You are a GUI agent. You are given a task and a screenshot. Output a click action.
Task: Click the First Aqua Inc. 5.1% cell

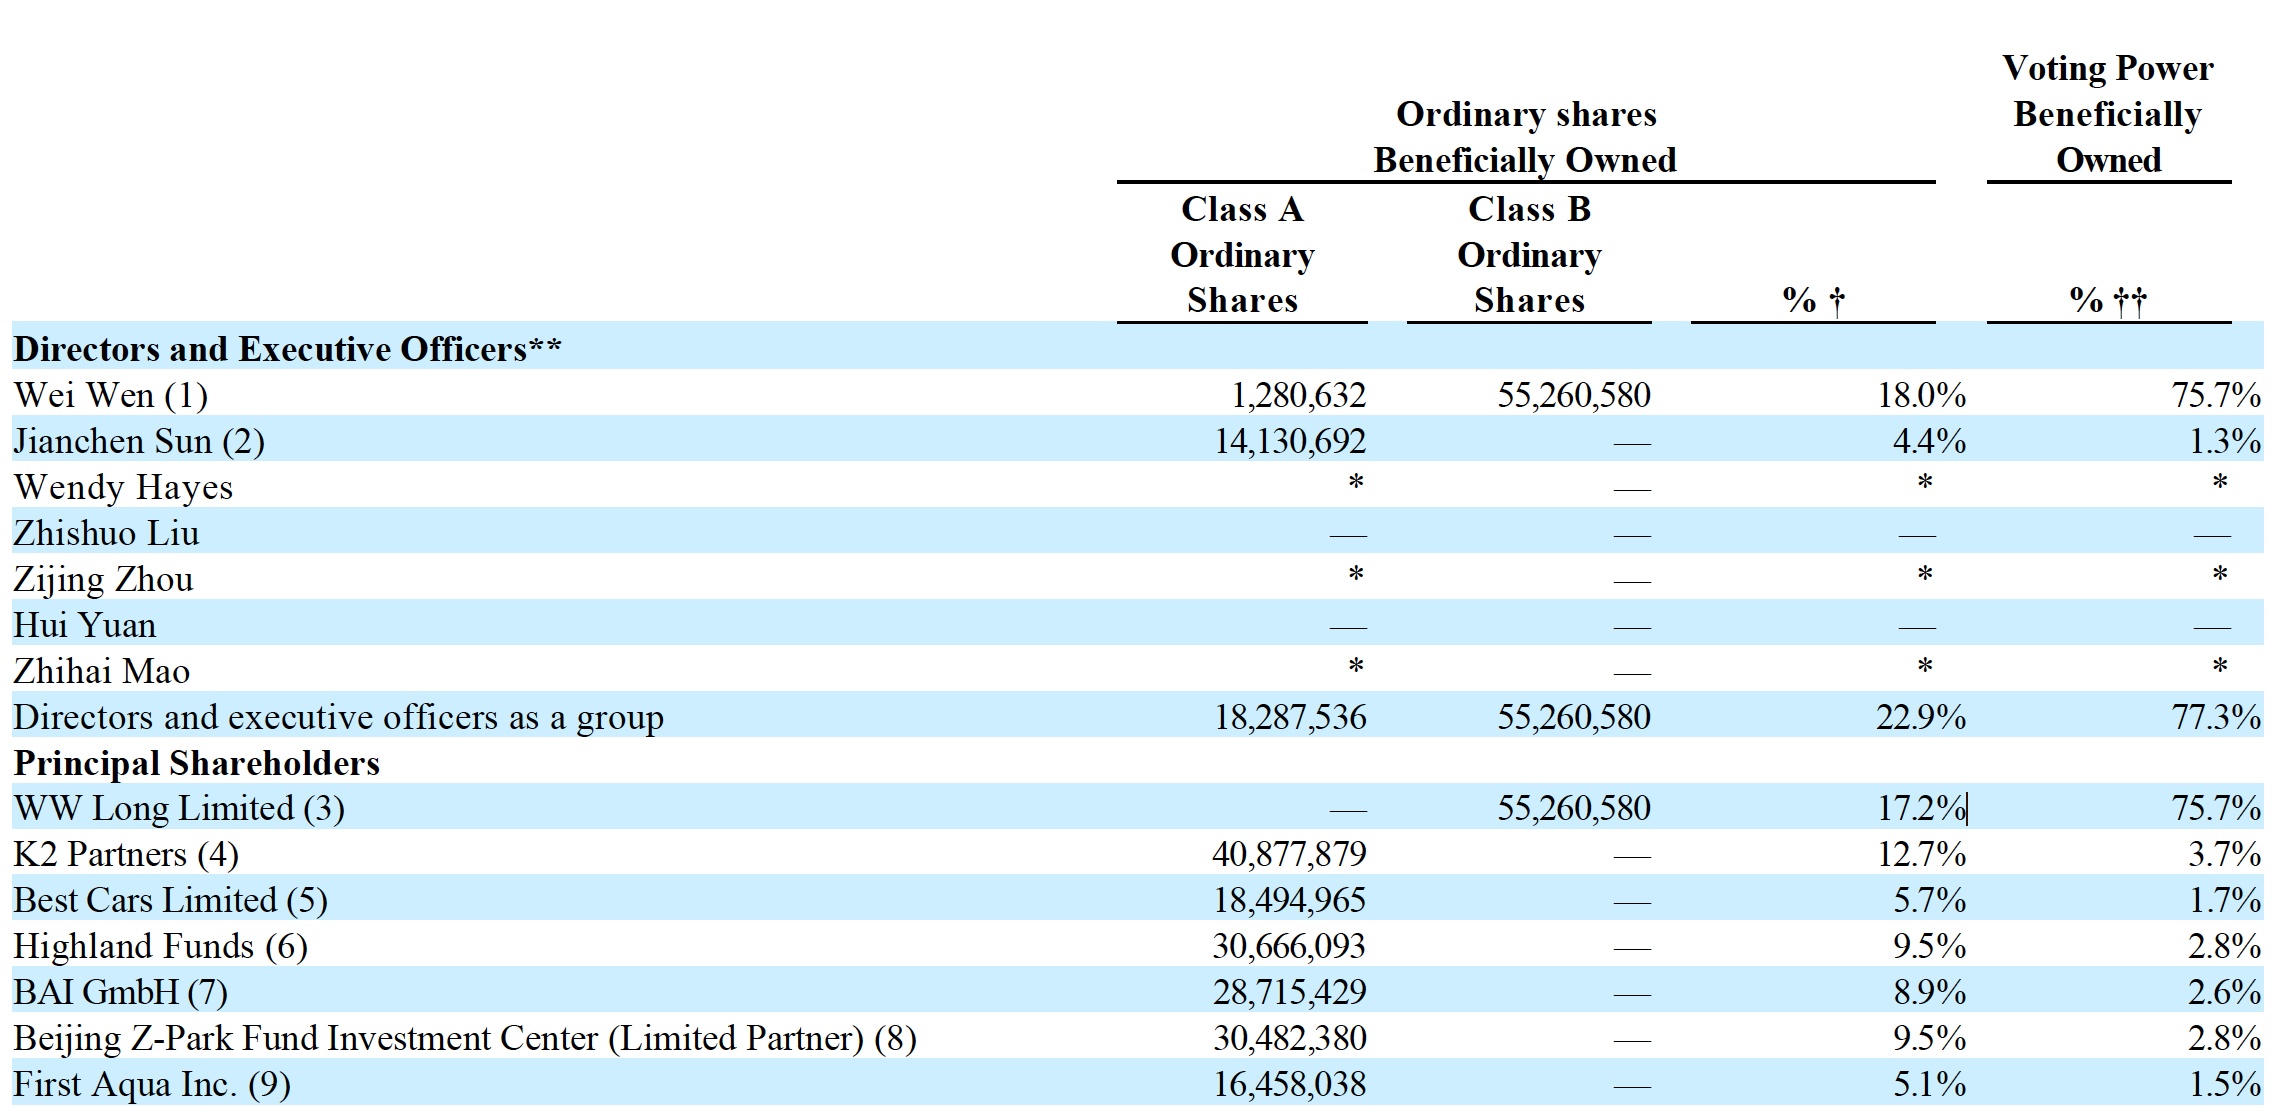point(1928,1085)
